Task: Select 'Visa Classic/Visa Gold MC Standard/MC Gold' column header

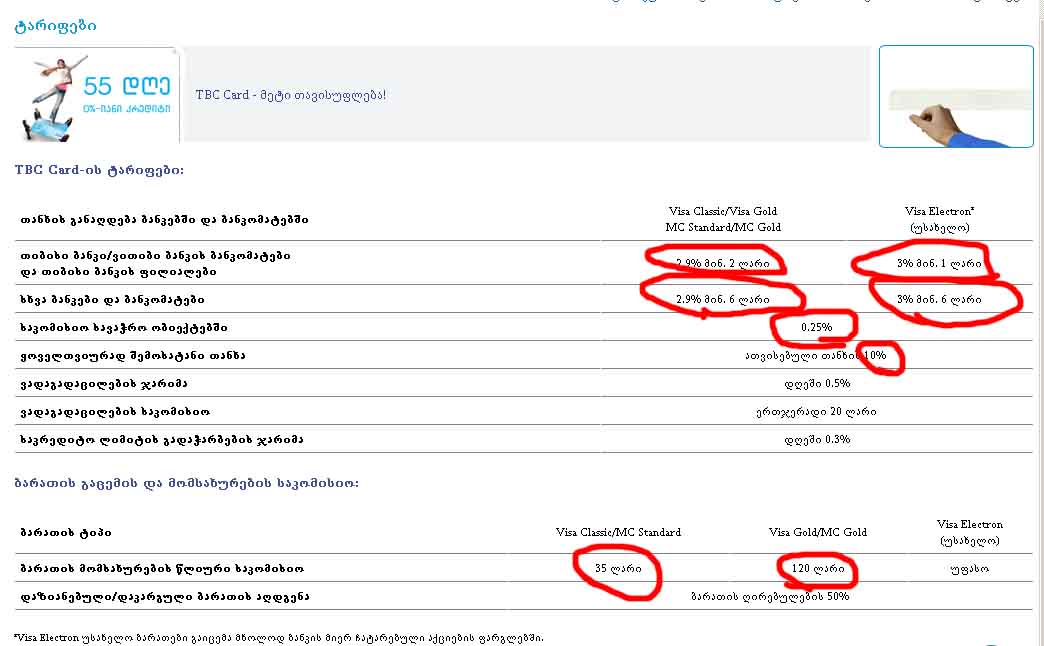Action: [723, 219]
